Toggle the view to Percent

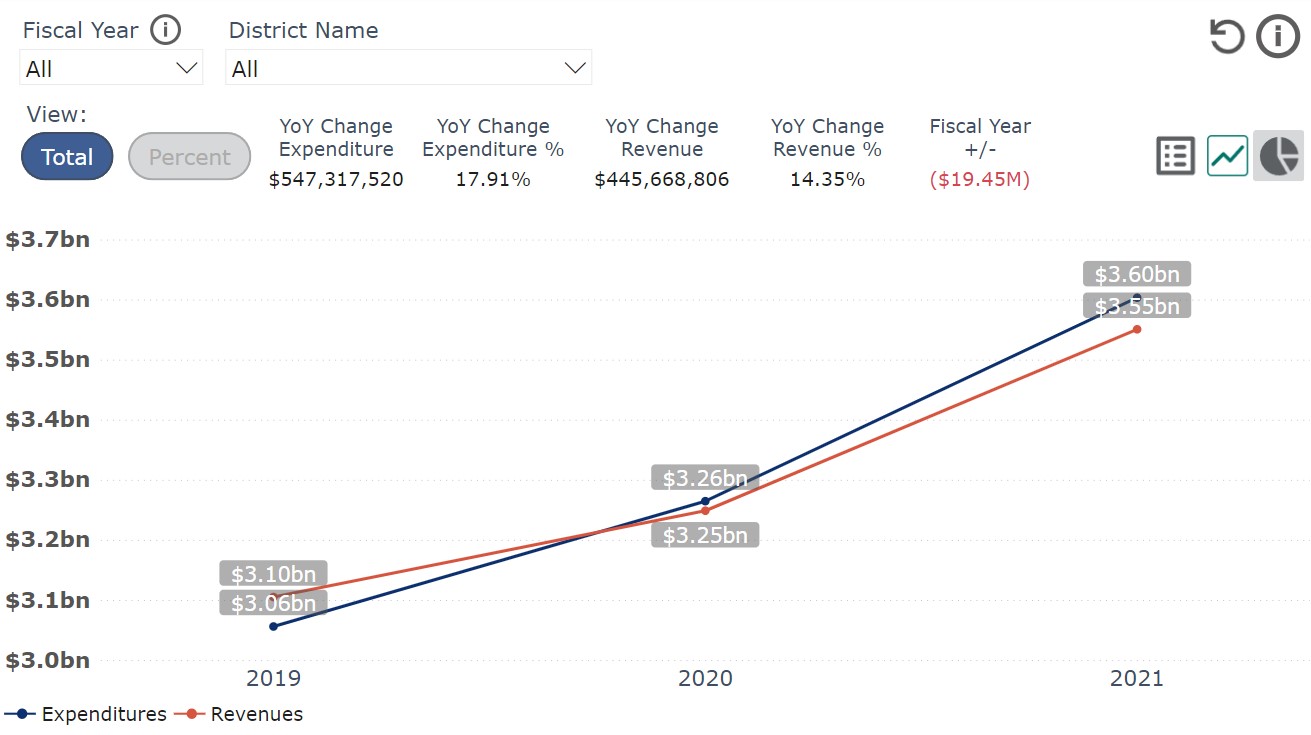pyautogui.click(x=190, y=157)
